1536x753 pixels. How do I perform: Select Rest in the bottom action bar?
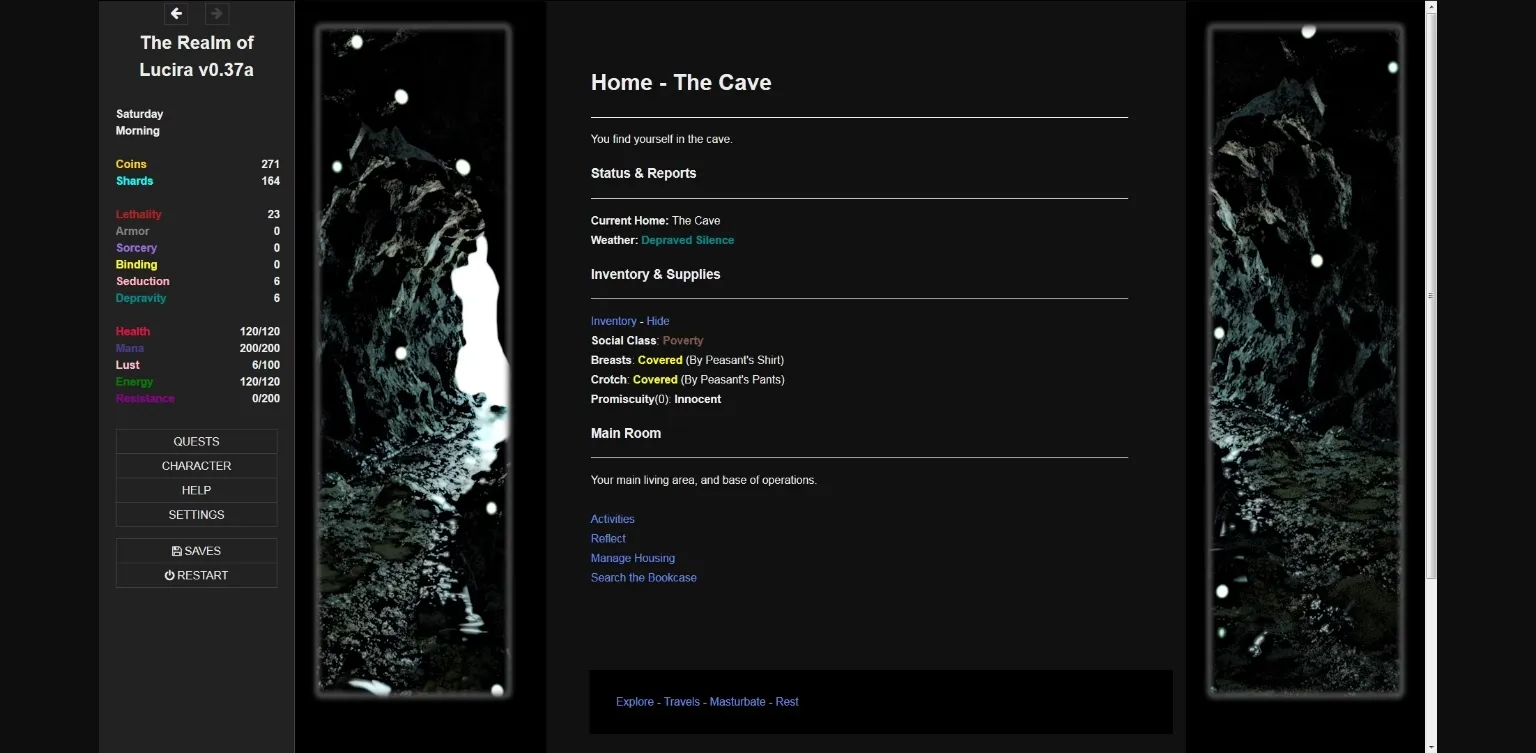pyautogui.click(x=787, y=702)
